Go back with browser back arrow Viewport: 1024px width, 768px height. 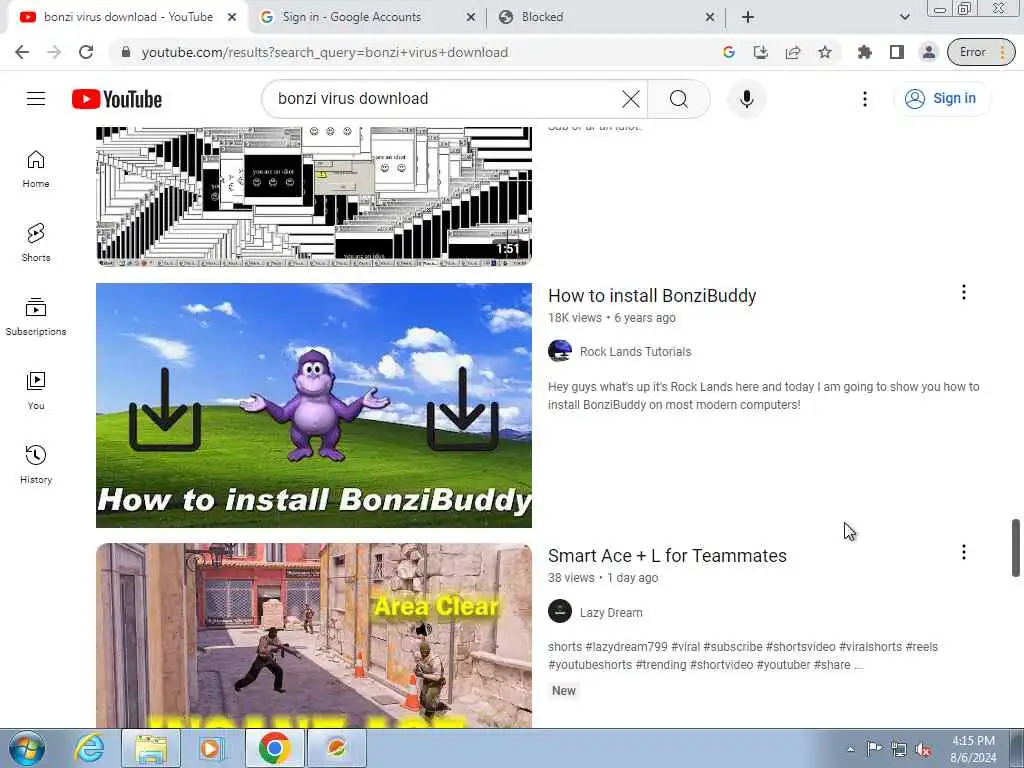click(22, 52)
